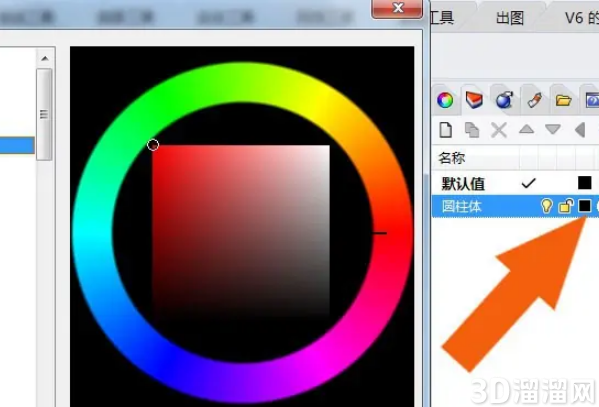Select the 圆柱体 layer row
This screenshot has height=407, width=599.
point(515,206)
